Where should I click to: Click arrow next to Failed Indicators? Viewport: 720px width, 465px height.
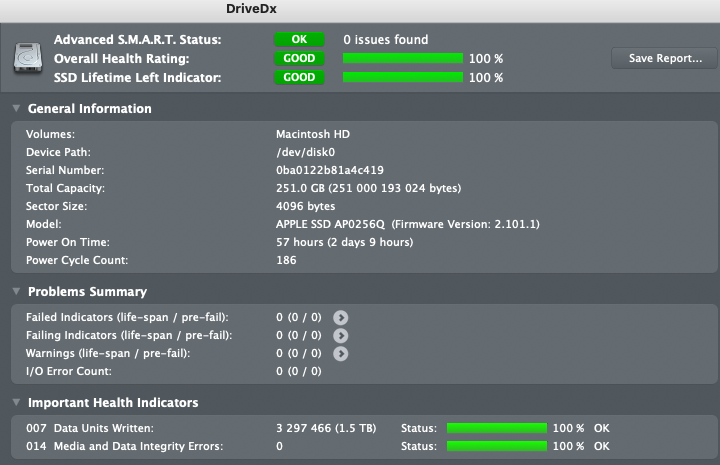coord(341,317)
